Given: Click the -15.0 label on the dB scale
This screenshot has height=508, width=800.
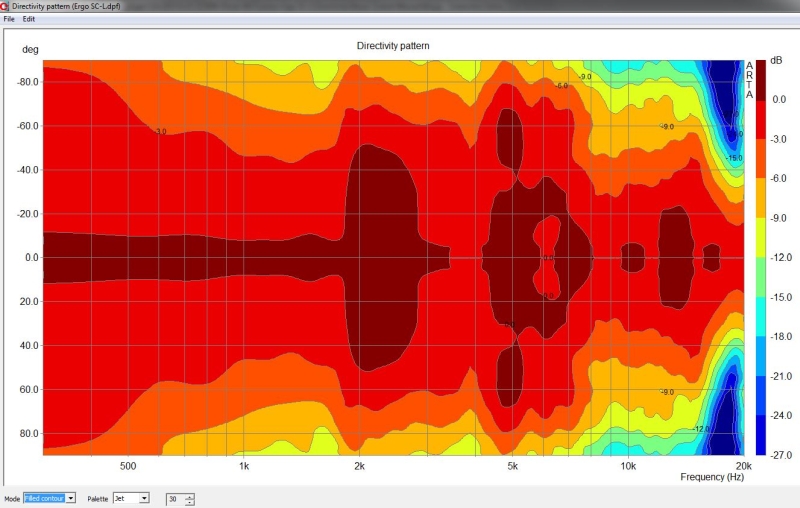Looking at the screenshot, I should [781, 297].
